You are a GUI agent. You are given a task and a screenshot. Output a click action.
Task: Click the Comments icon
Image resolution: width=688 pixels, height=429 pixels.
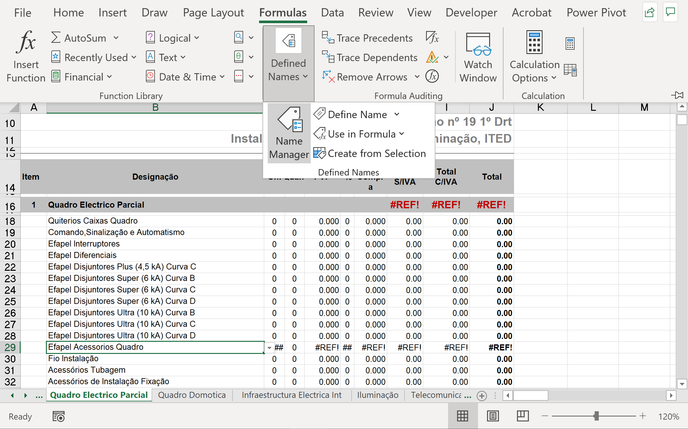(670, 12)
